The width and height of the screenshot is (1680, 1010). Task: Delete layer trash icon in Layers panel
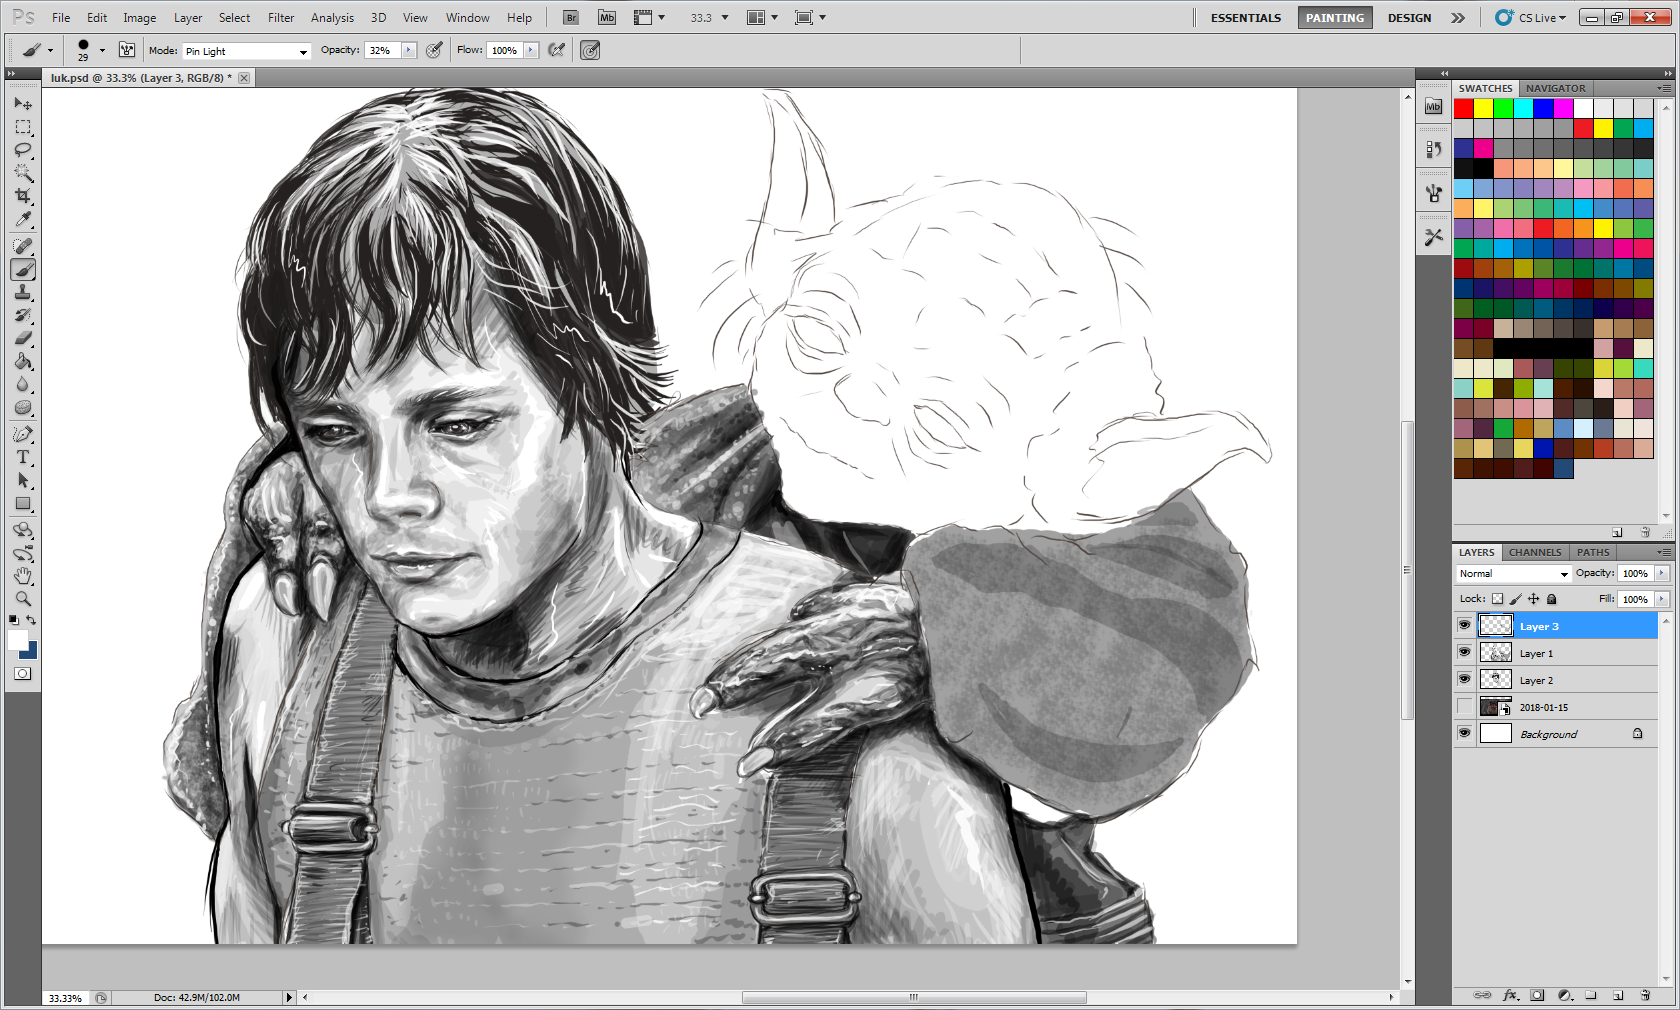tap(1645, 995)
